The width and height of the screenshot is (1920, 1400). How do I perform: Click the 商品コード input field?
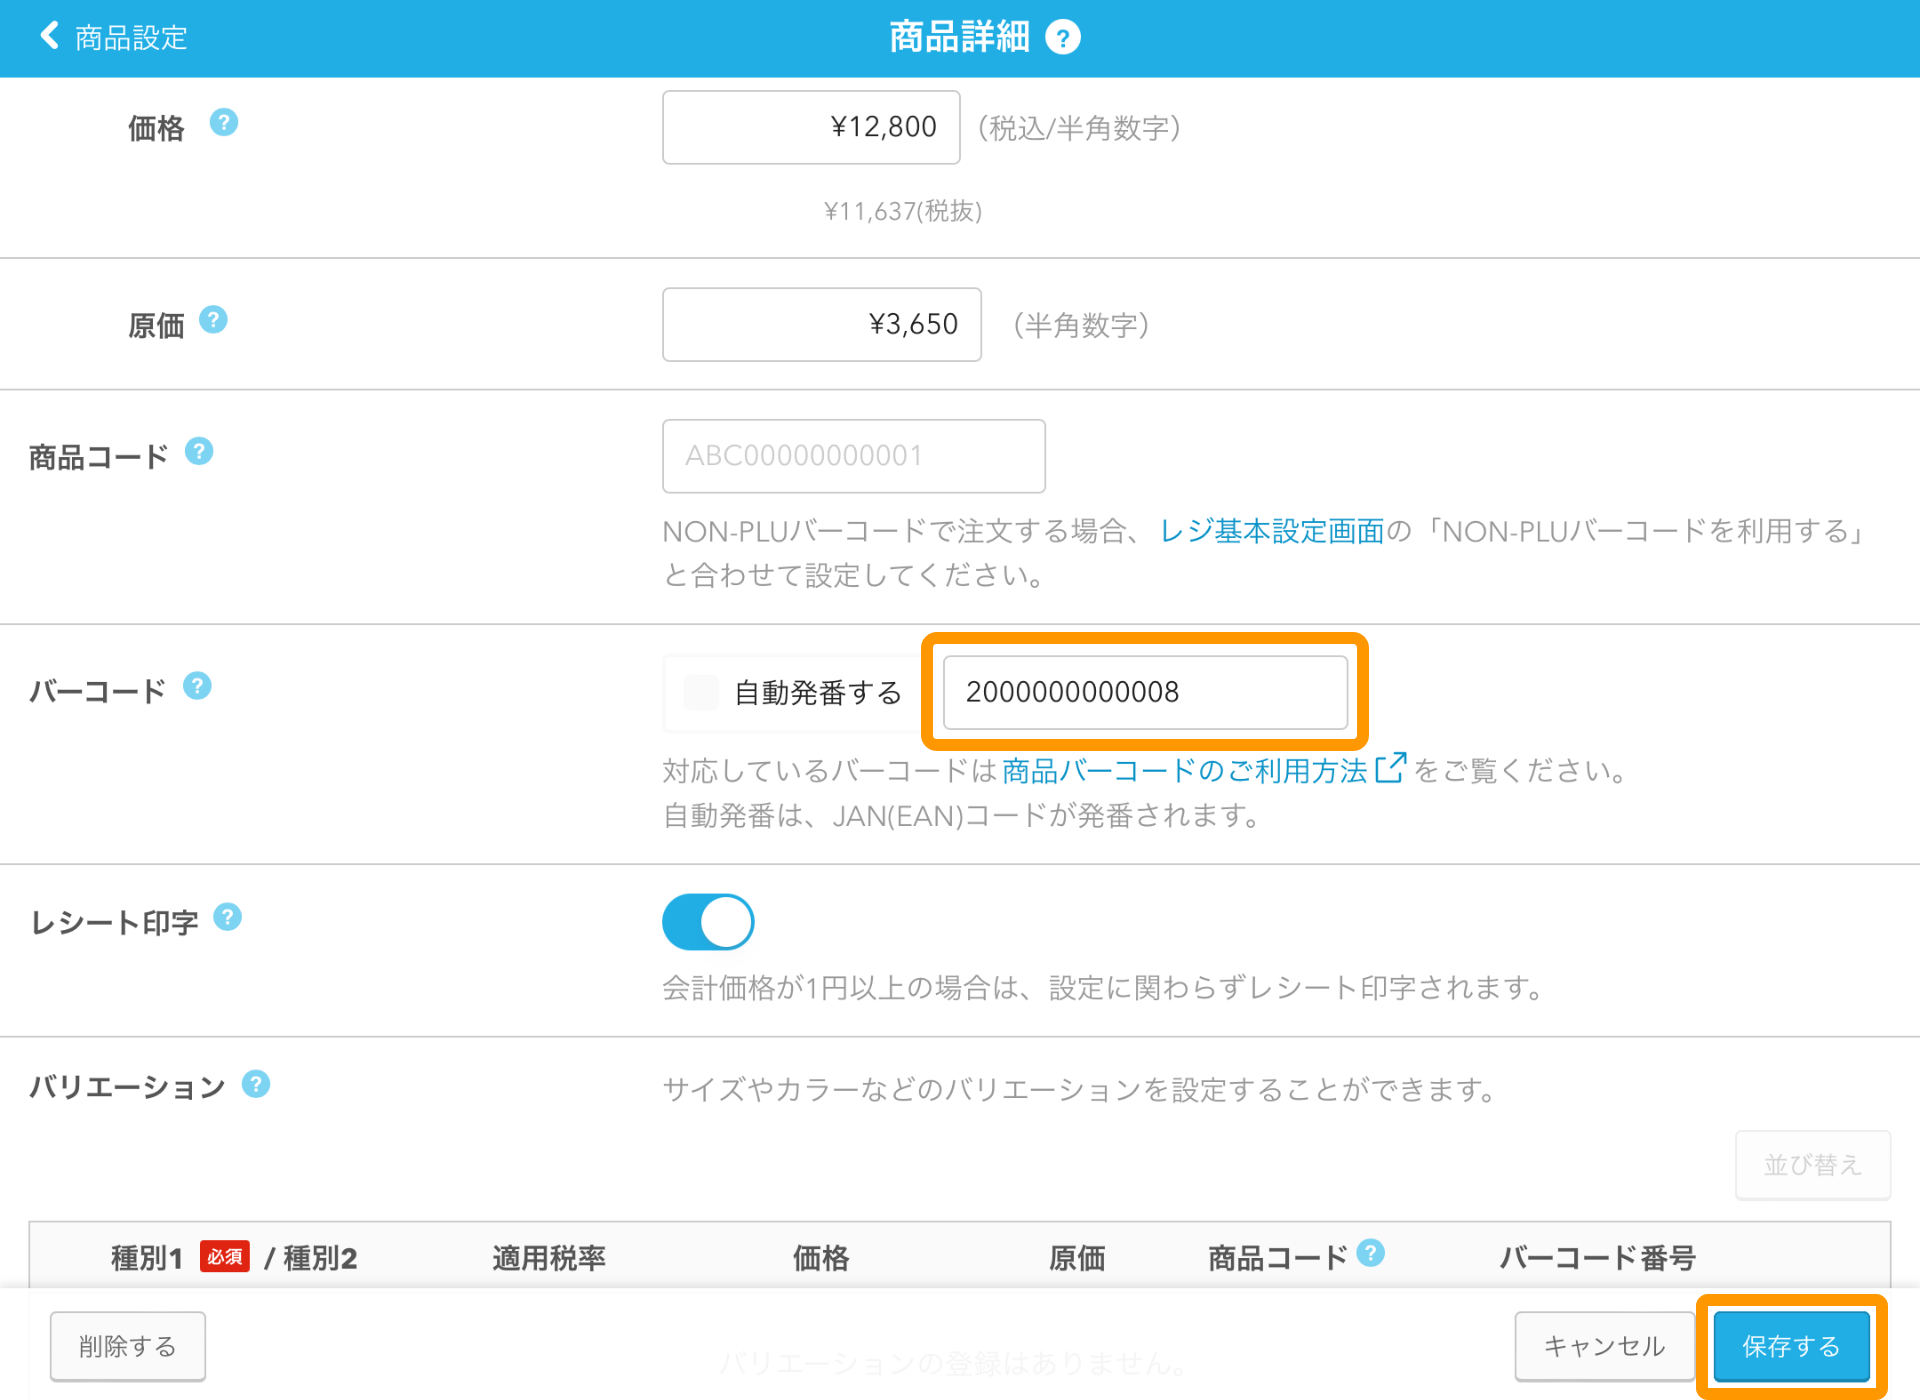(x=853, y=456)
